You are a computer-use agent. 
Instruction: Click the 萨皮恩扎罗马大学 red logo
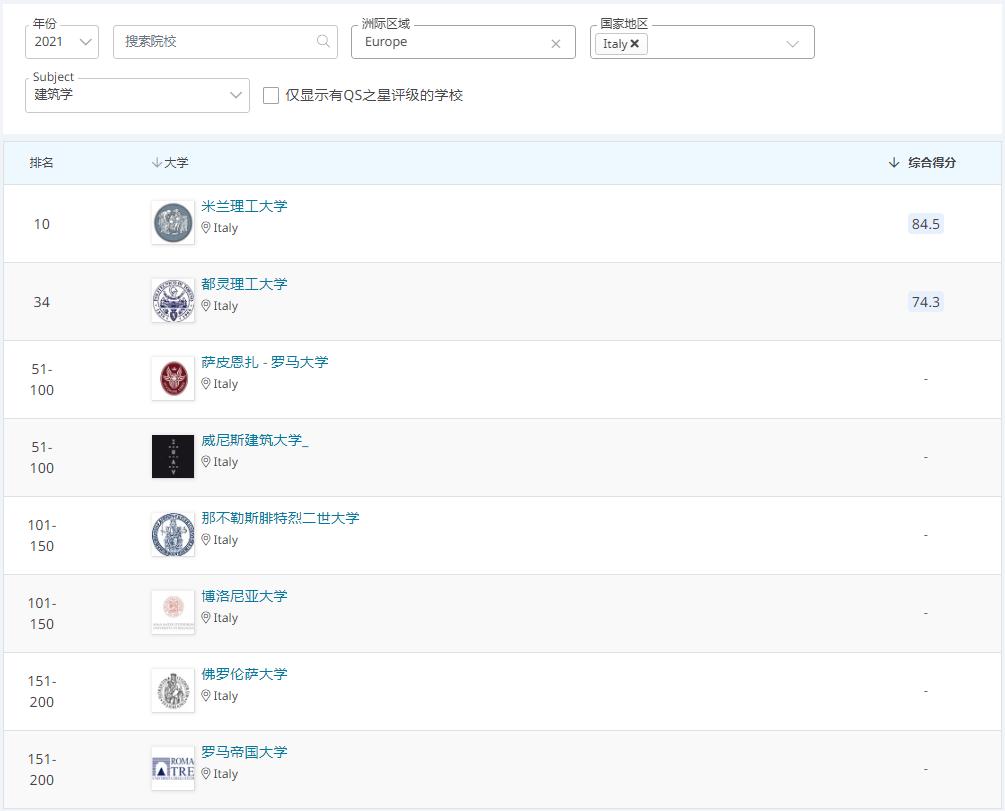click(x=173, y=378)
